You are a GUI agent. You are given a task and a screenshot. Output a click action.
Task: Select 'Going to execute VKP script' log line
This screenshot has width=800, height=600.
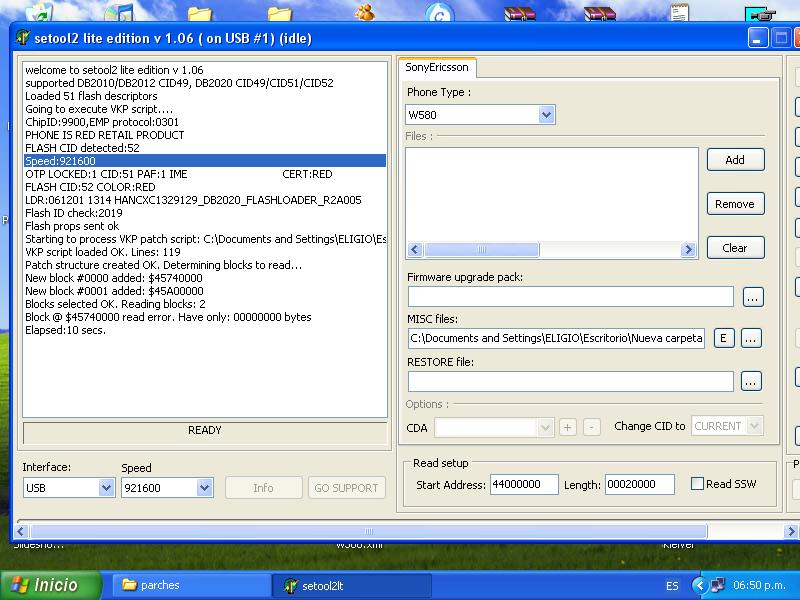click(99, 109)
